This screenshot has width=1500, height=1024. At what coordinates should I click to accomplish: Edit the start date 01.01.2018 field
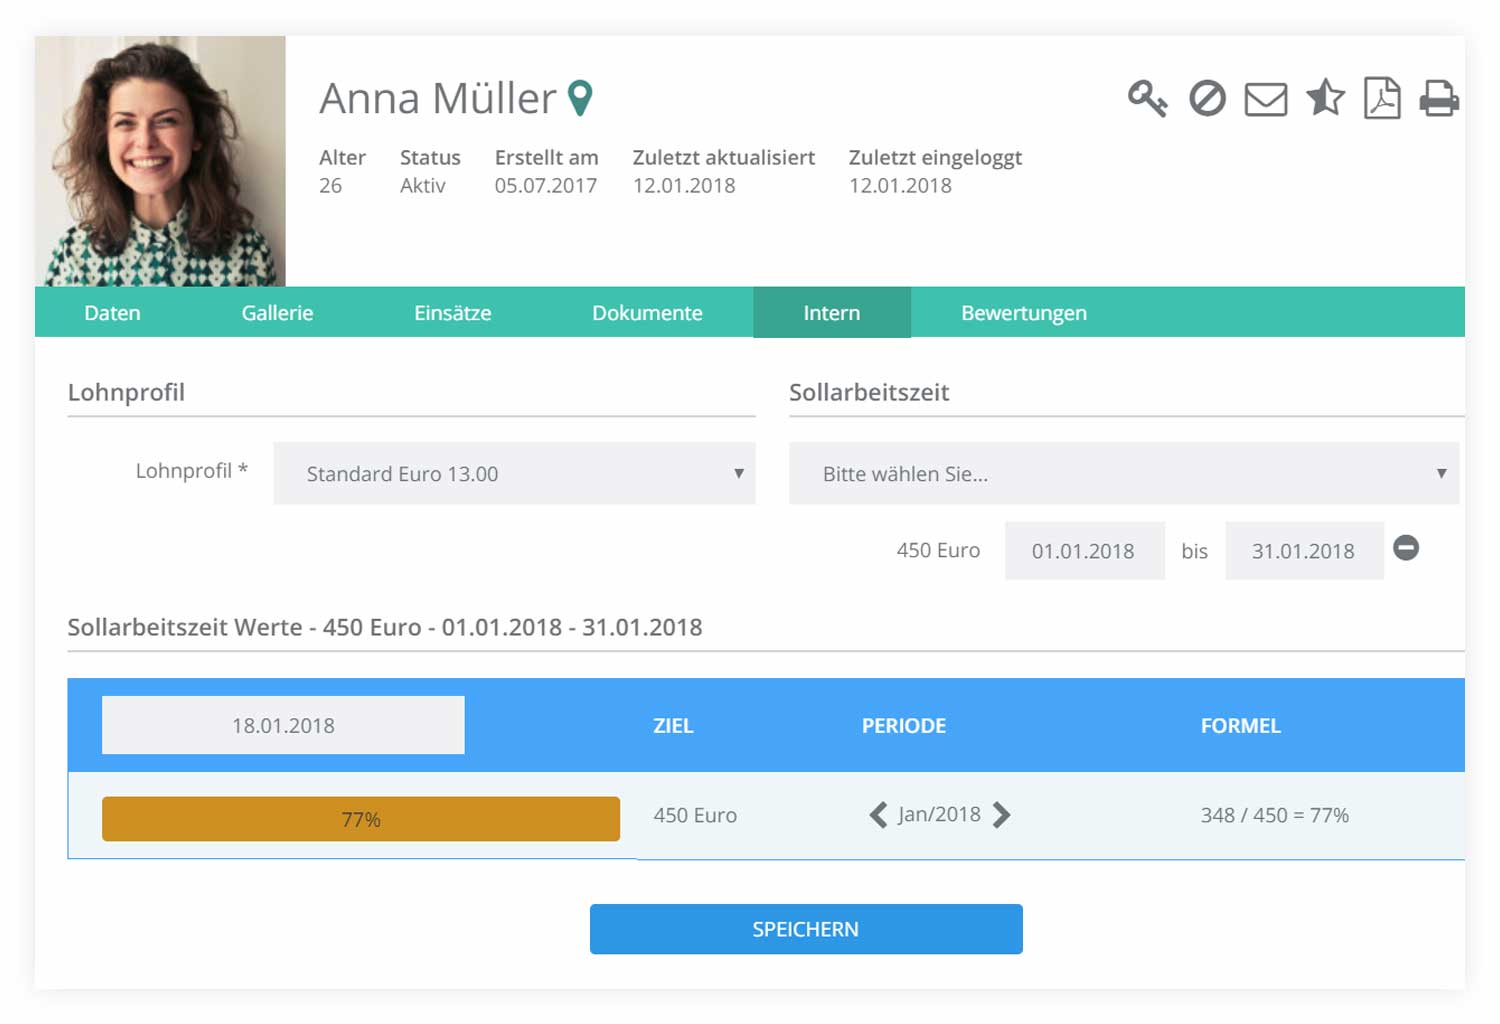pos(1084,551)
